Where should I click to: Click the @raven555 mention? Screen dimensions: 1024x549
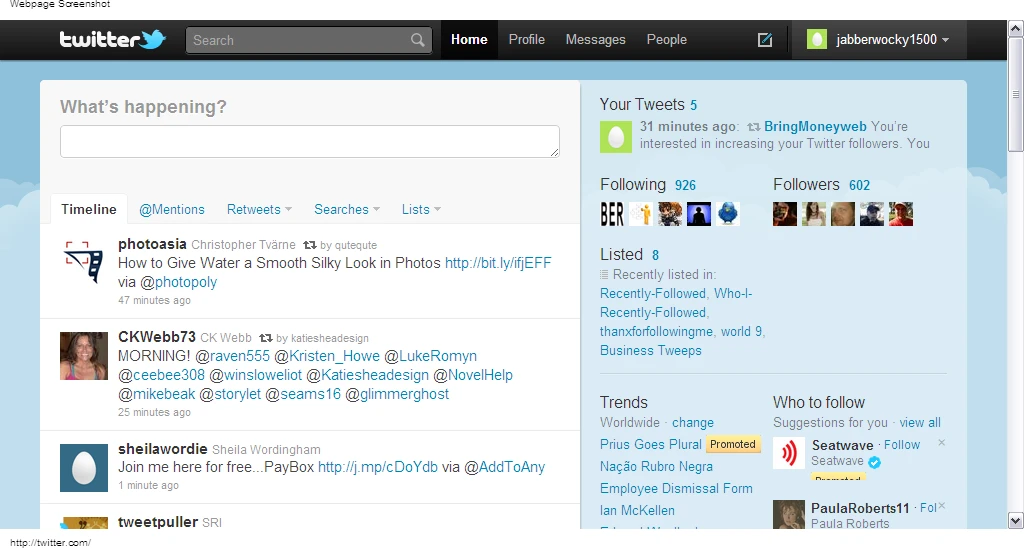(x=232, y=356)
